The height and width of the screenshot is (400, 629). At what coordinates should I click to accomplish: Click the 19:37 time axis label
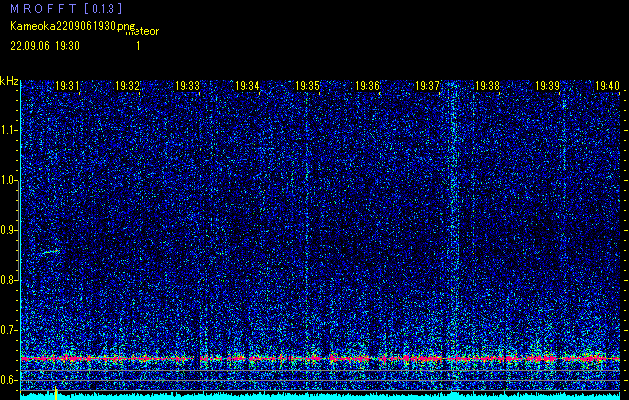point(427,86)
